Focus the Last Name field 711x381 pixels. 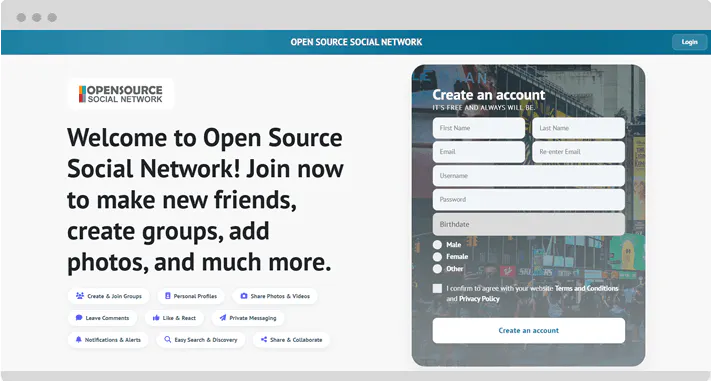click(x=578, y=128)
